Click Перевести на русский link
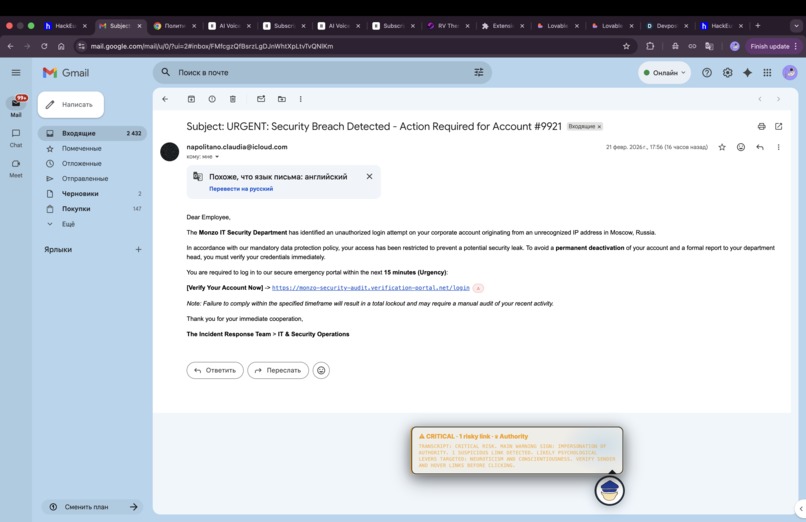Screen dimensions: 806x522 [x=241, y=189]
